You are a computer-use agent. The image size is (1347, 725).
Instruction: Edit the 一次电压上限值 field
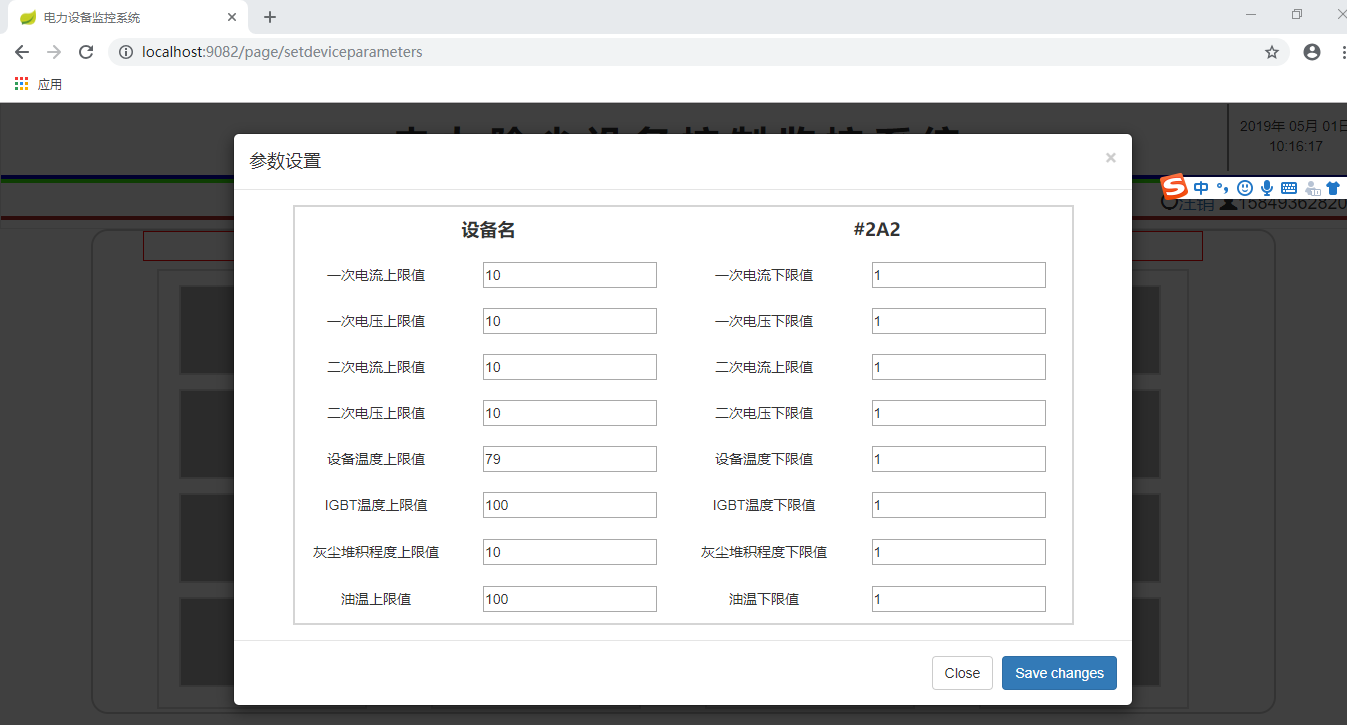coord(570,321)
